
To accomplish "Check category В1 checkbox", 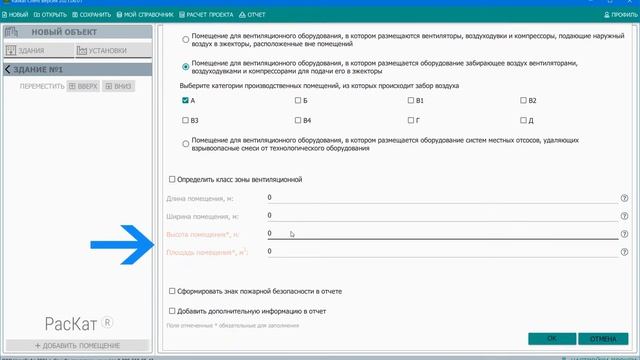I will [411, 100].
